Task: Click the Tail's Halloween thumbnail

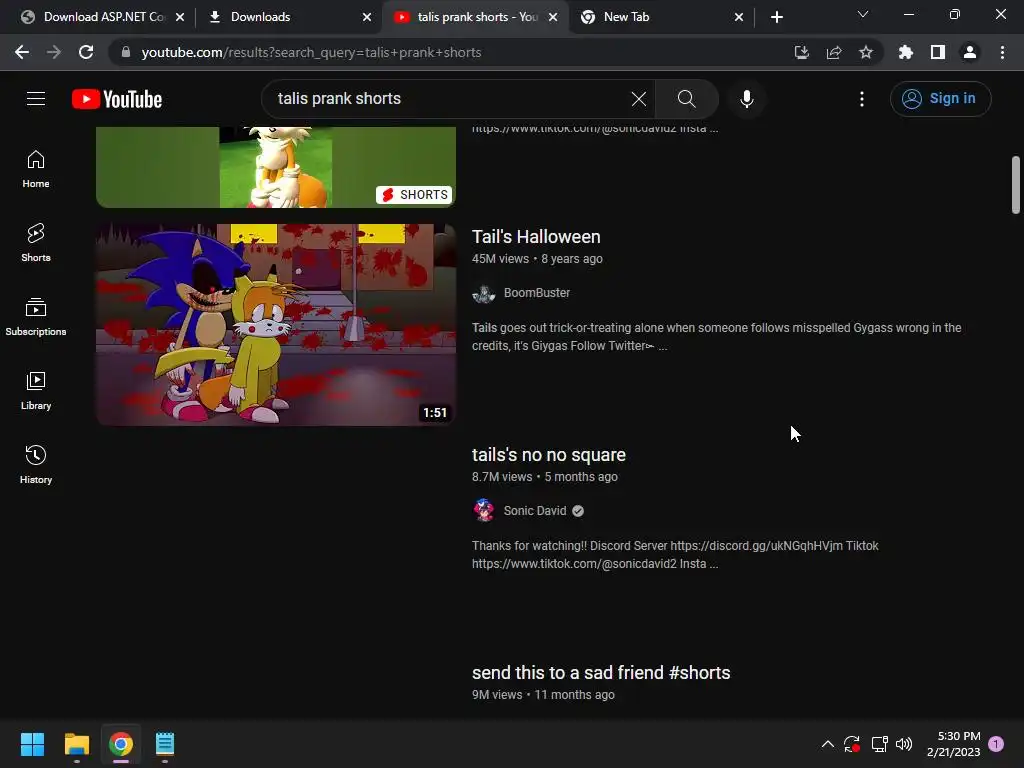Action: point(276,325)
